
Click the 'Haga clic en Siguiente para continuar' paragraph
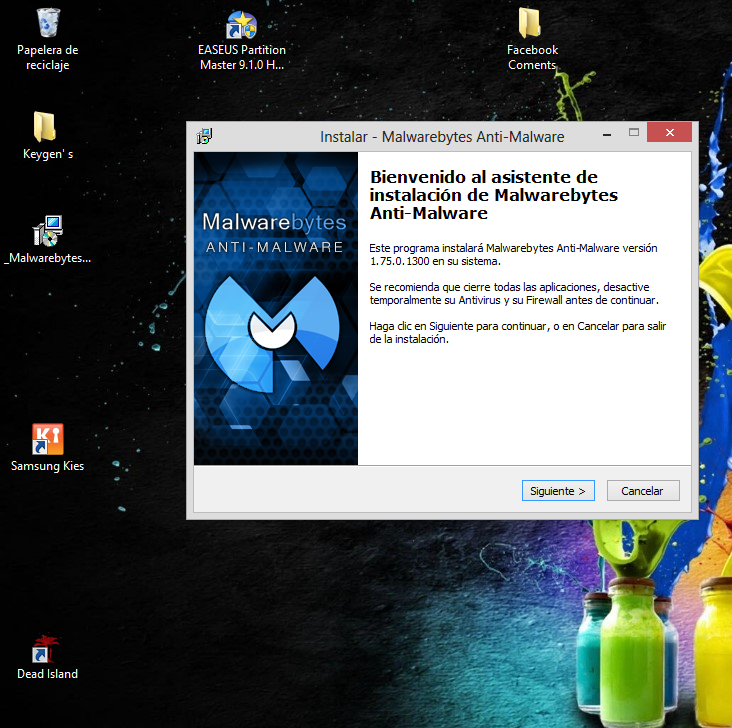(517, 332)
